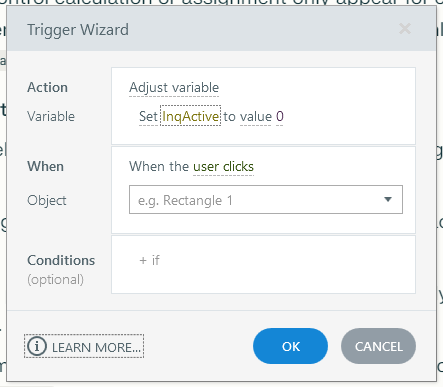Click the Action section label

click(47, 87)
